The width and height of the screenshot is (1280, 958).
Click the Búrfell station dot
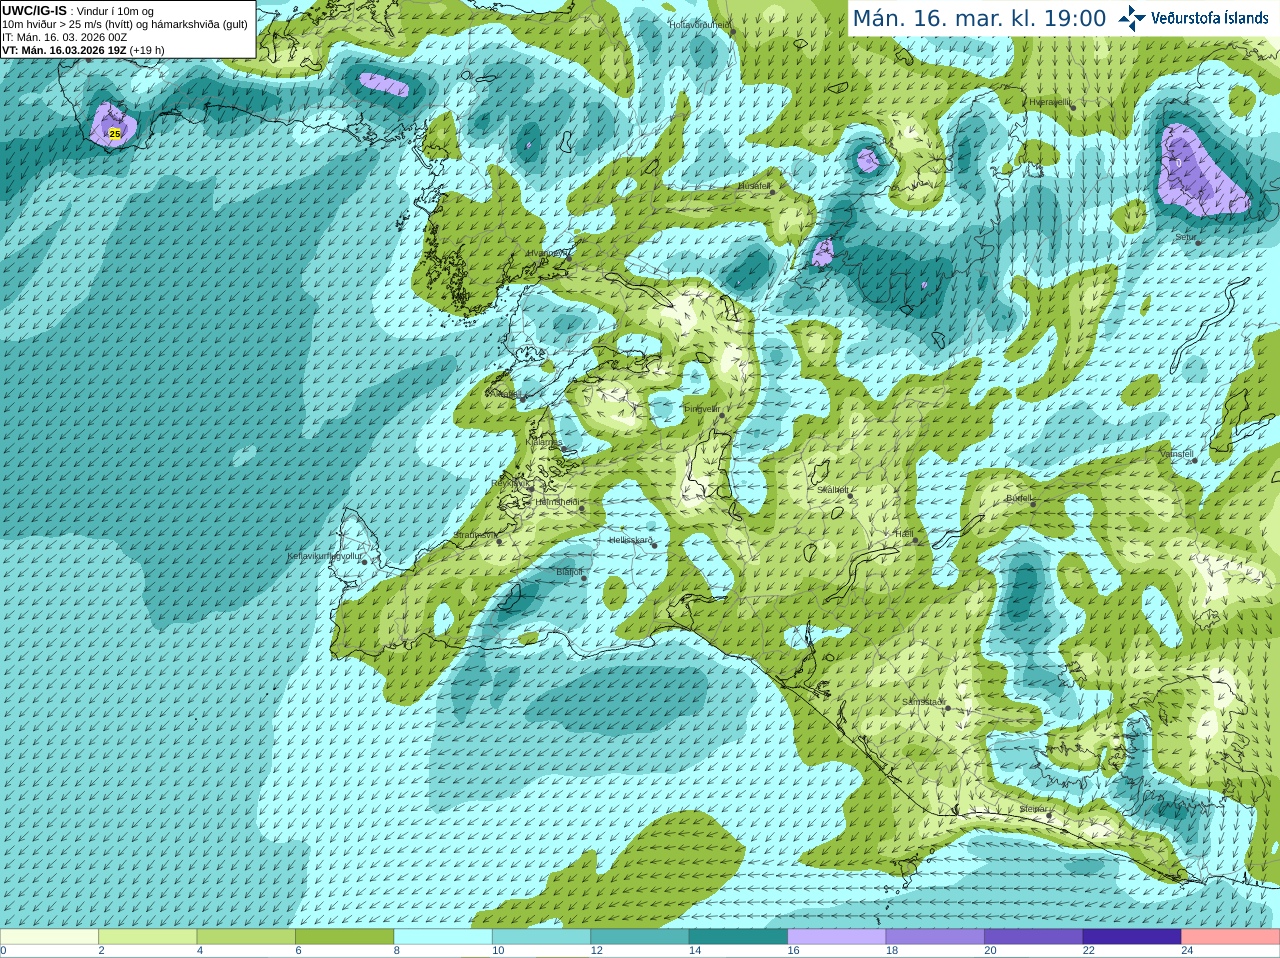click(1034, 504)
